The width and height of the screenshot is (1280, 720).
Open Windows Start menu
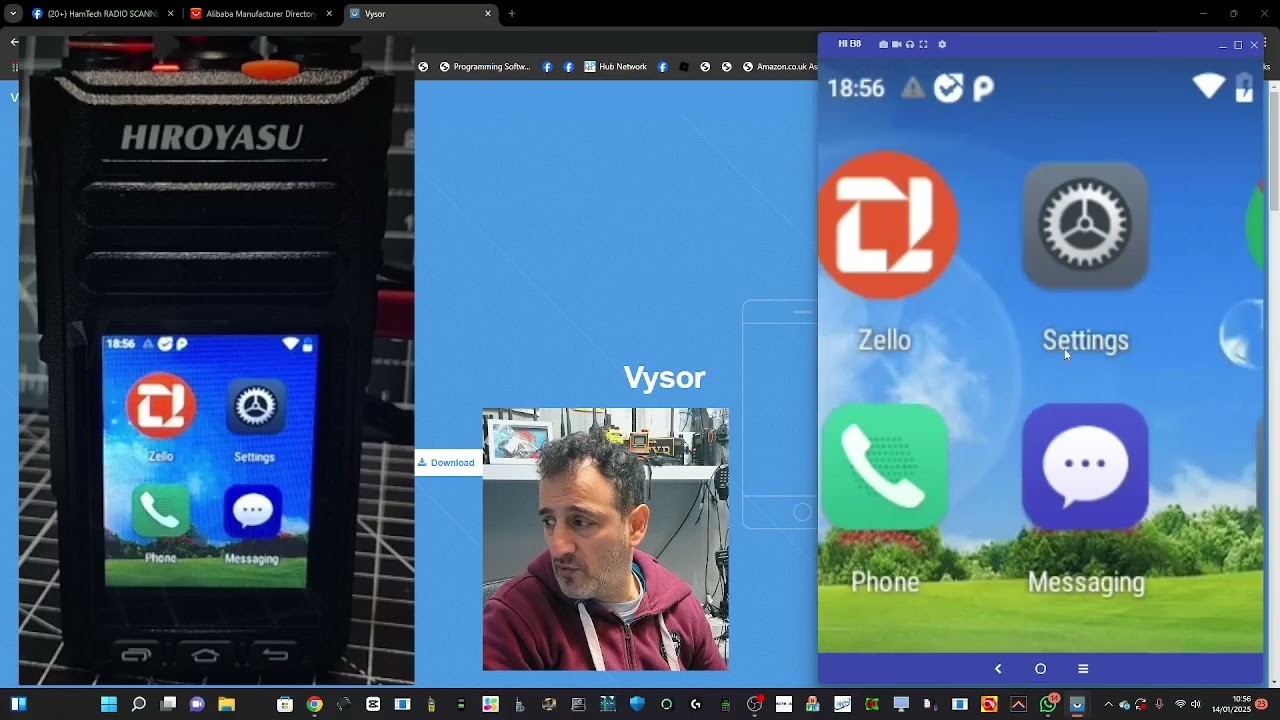click(x=109, y=704)
